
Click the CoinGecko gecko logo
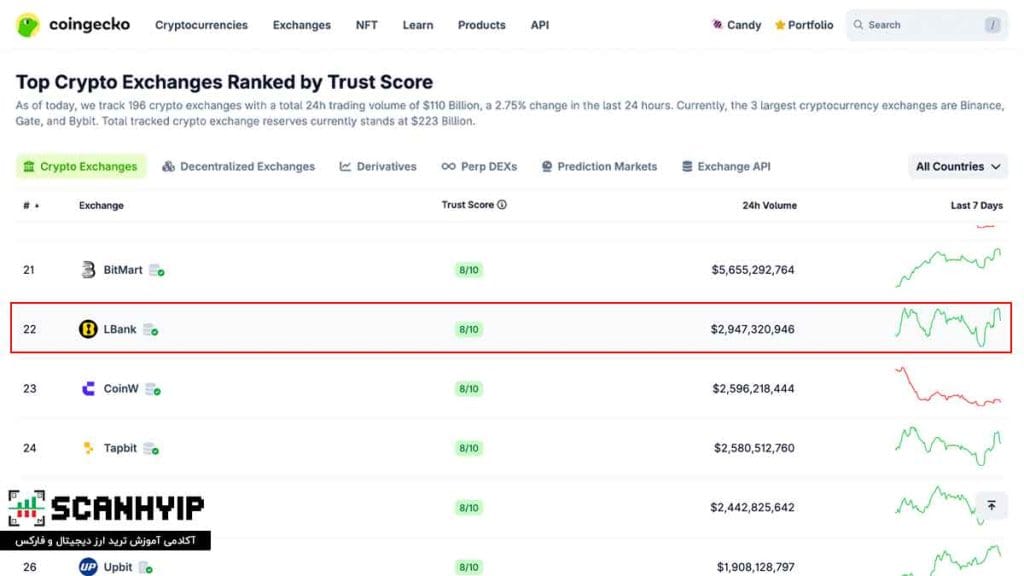(27, 25)
